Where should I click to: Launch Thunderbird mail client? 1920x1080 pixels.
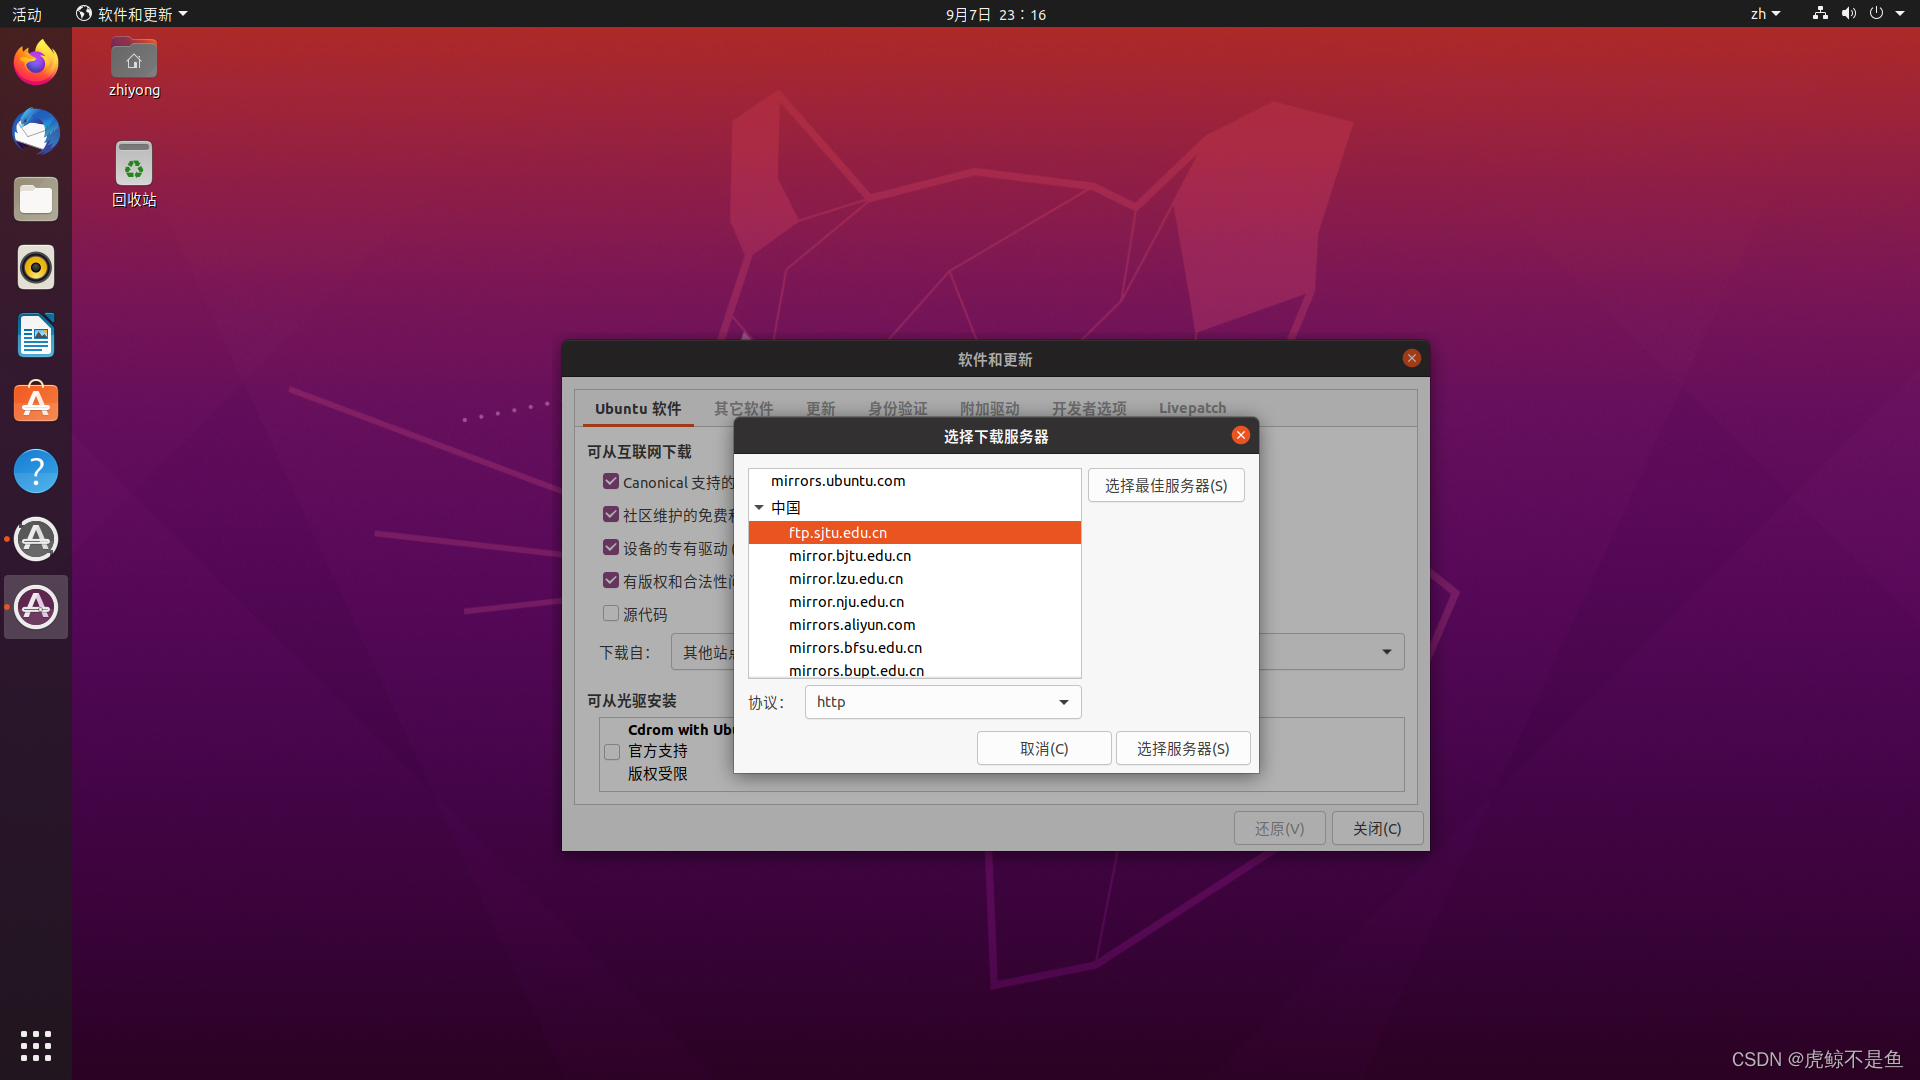(35, 131)
